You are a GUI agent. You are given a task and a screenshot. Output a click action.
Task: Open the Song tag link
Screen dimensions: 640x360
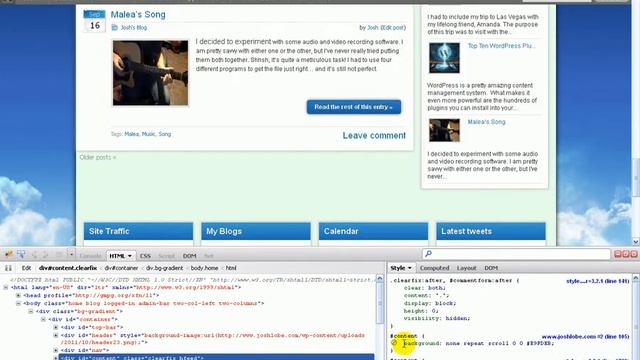pyautogui.click(x=164, y=134)
